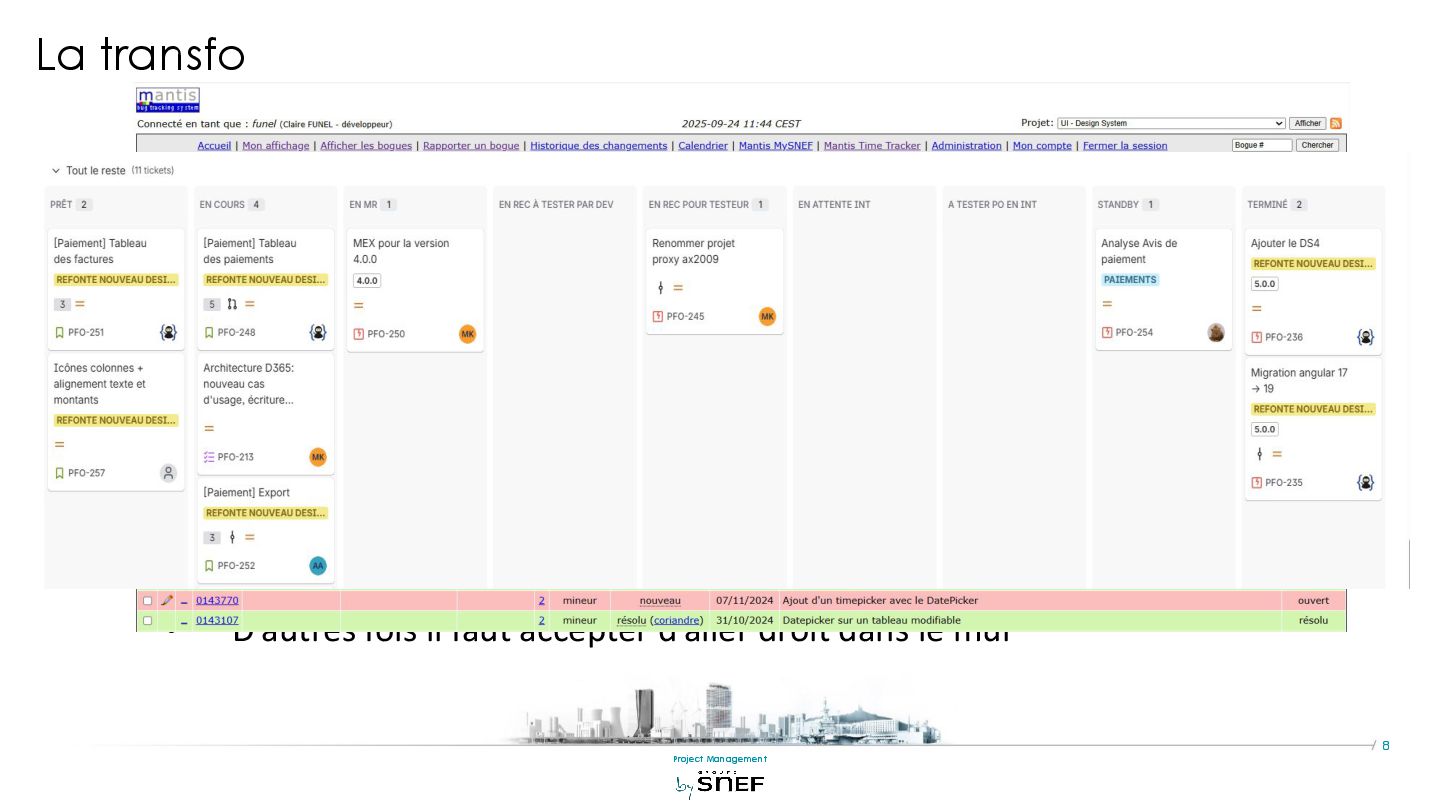Open the Mantis bug tracking logo
This screenshot has height=810, width=1440.
[168, 100]
